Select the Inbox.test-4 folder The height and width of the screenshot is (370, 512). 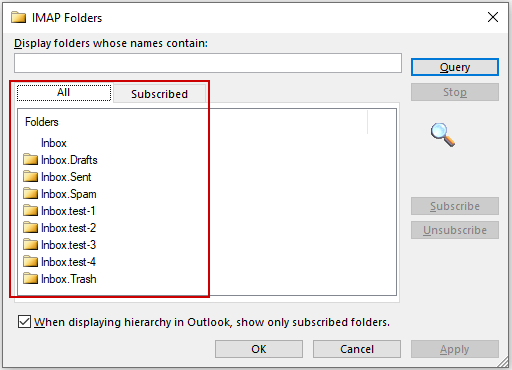(60, 262)
